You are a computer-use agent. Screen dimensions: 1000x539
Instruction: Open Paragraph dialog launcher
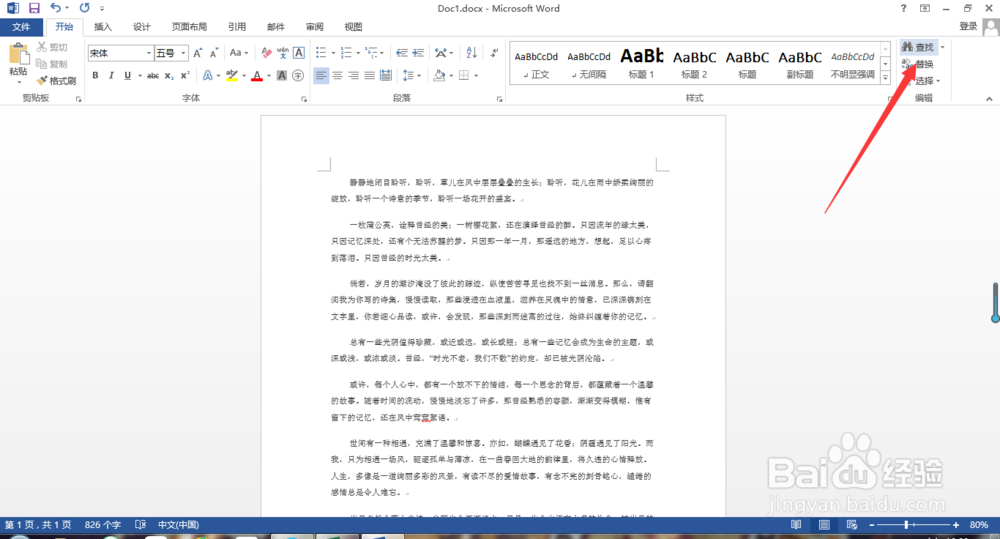[x=499, y=99]
